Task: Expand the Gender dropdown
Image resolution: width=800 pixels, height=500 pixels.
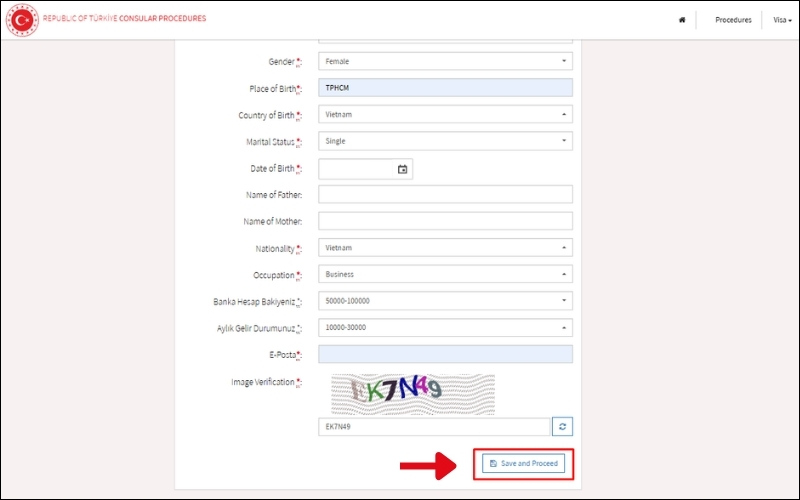Action: pyautogui.click(x=445, y=61)
